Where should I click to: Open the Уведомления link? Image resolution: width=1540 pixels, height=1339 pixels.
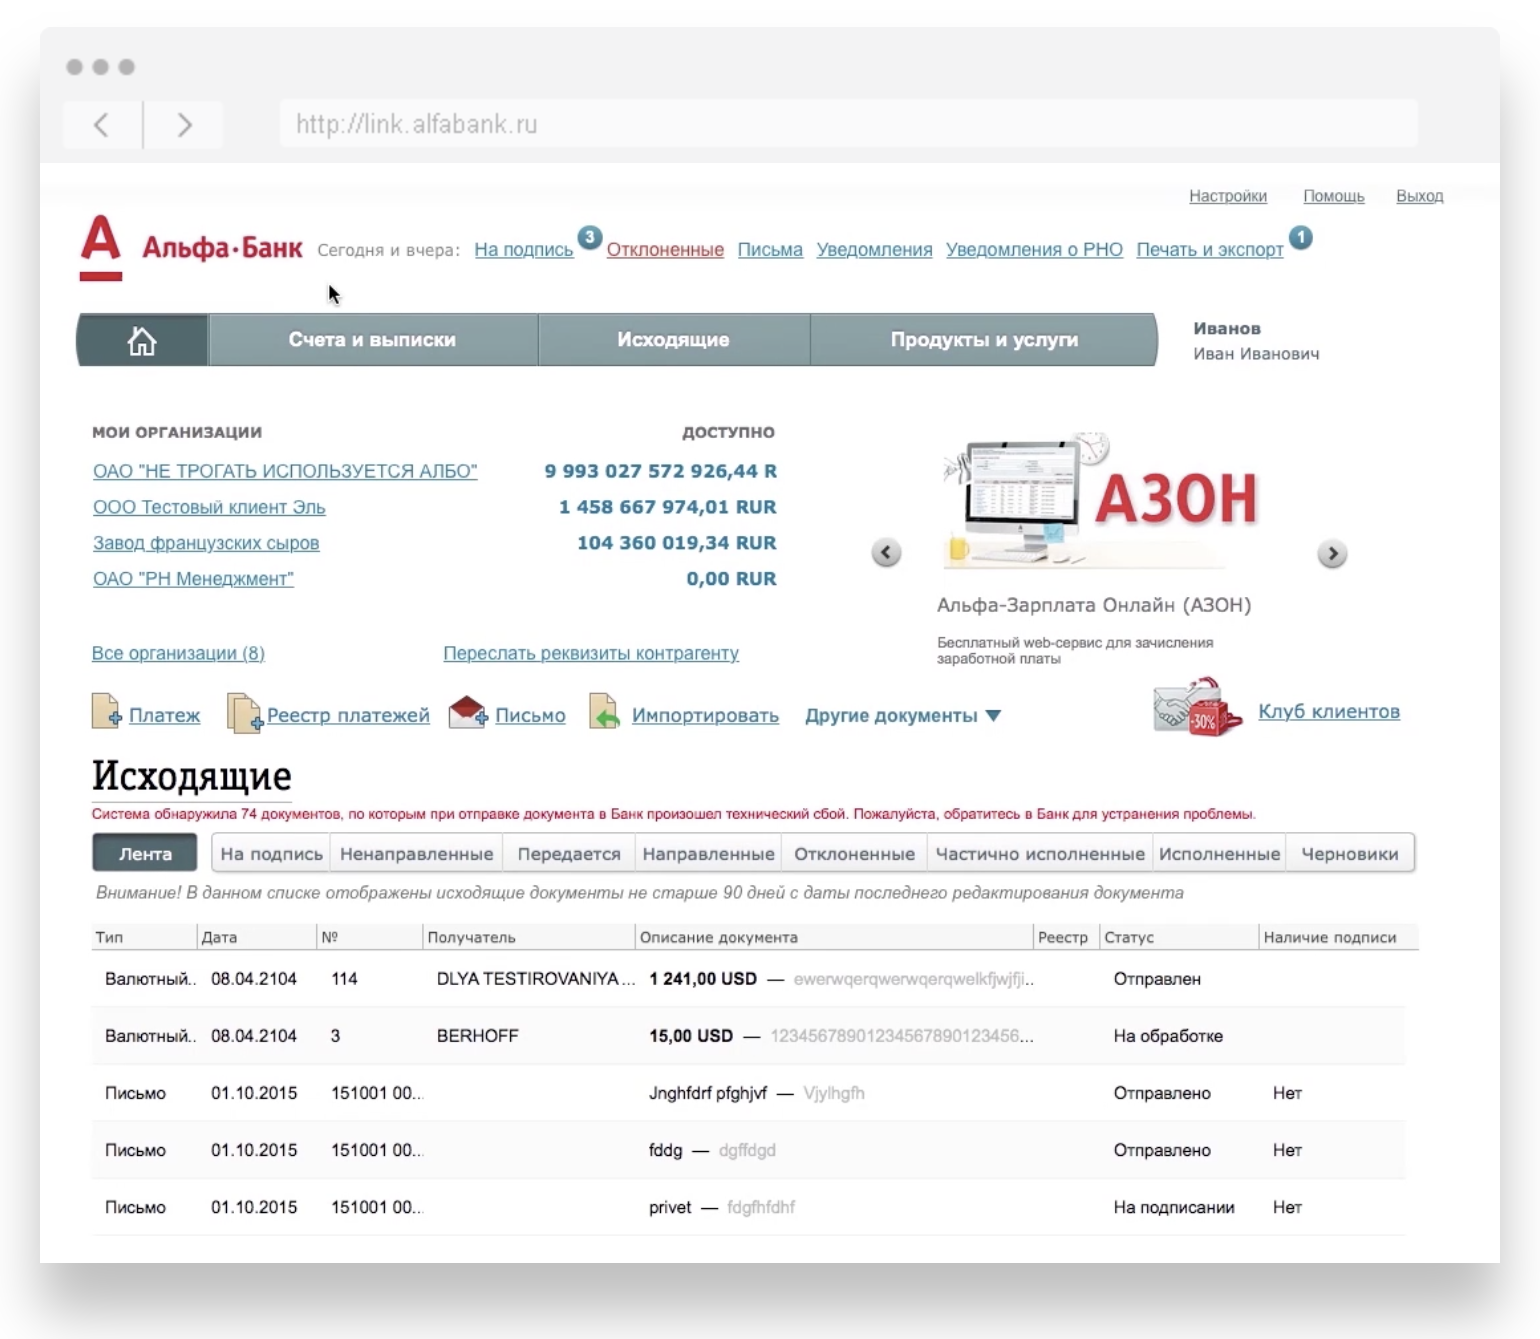(874, 250)
